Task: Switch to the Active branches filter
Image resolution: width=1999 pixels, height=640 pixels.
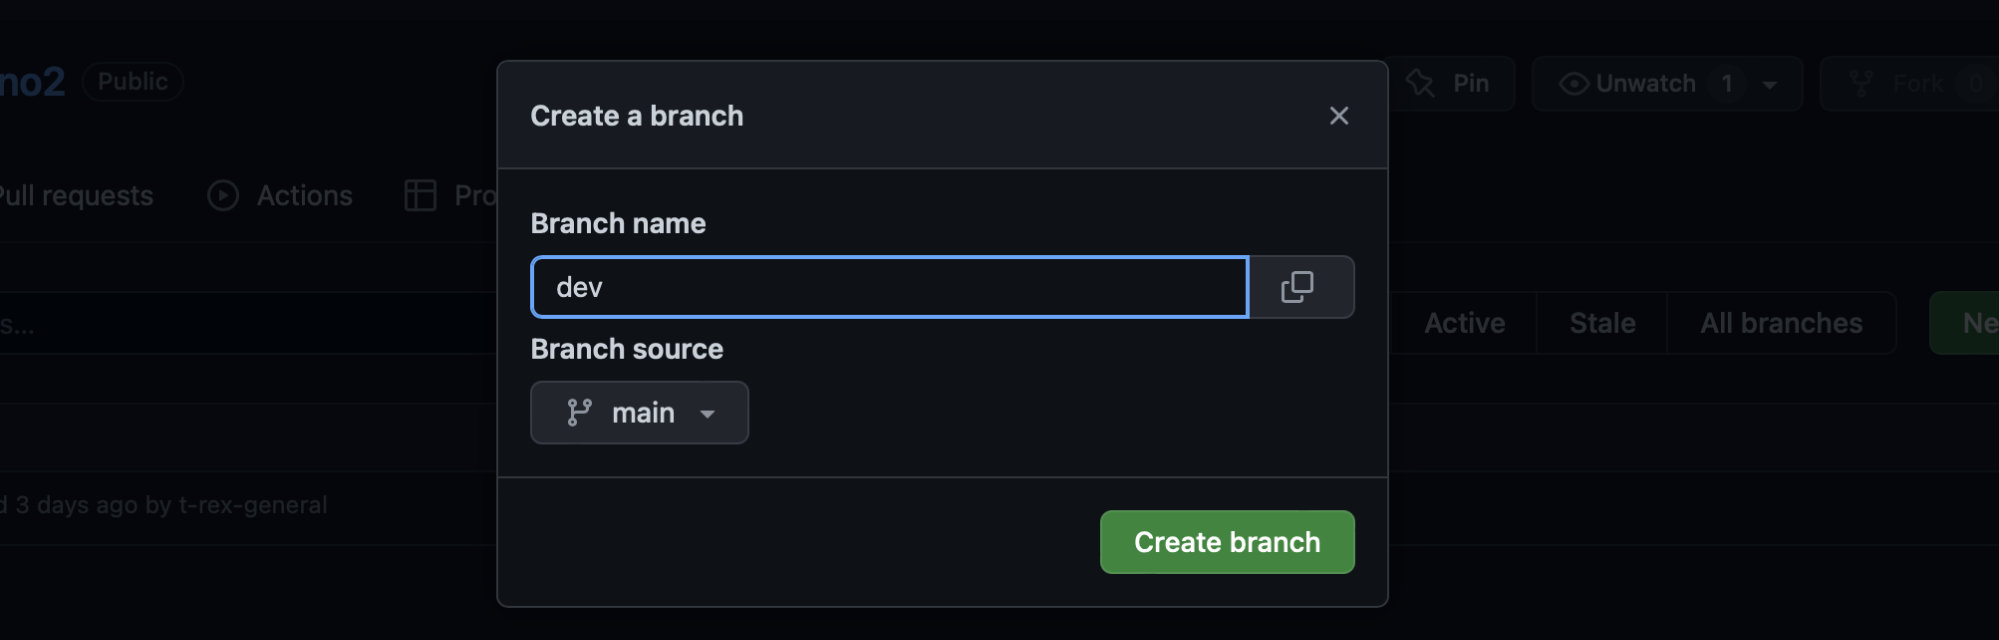Action: 1464,323
